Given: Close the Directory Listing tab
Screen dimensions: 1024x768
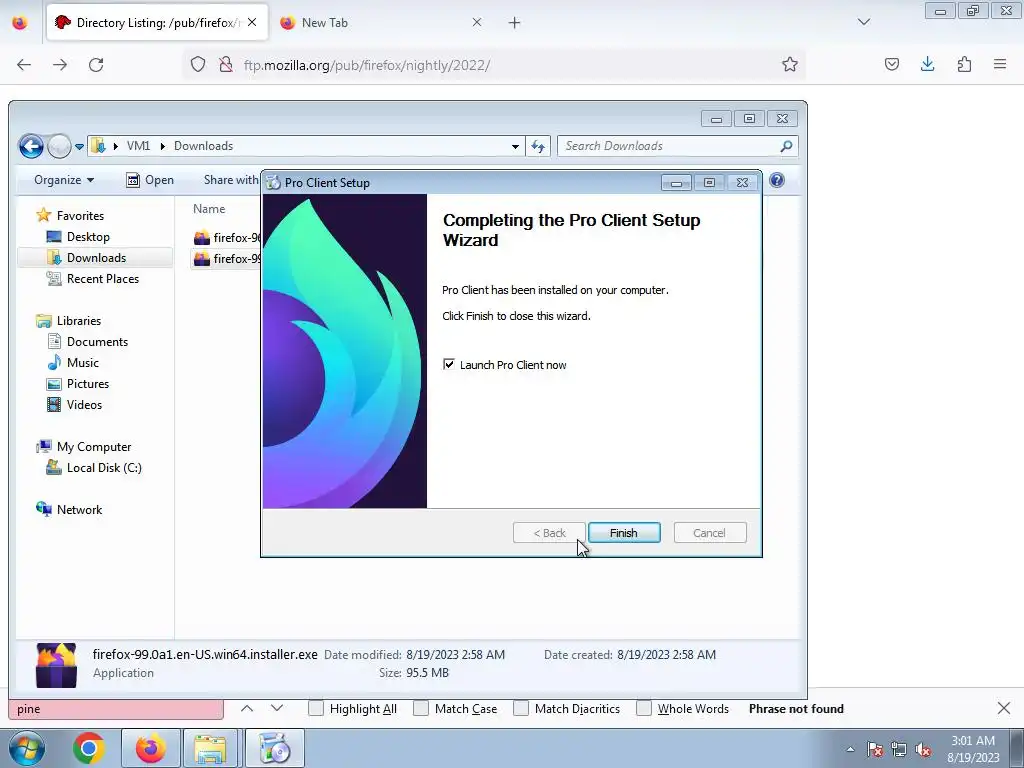Looking at the screenshot, I should coord(252,22).
